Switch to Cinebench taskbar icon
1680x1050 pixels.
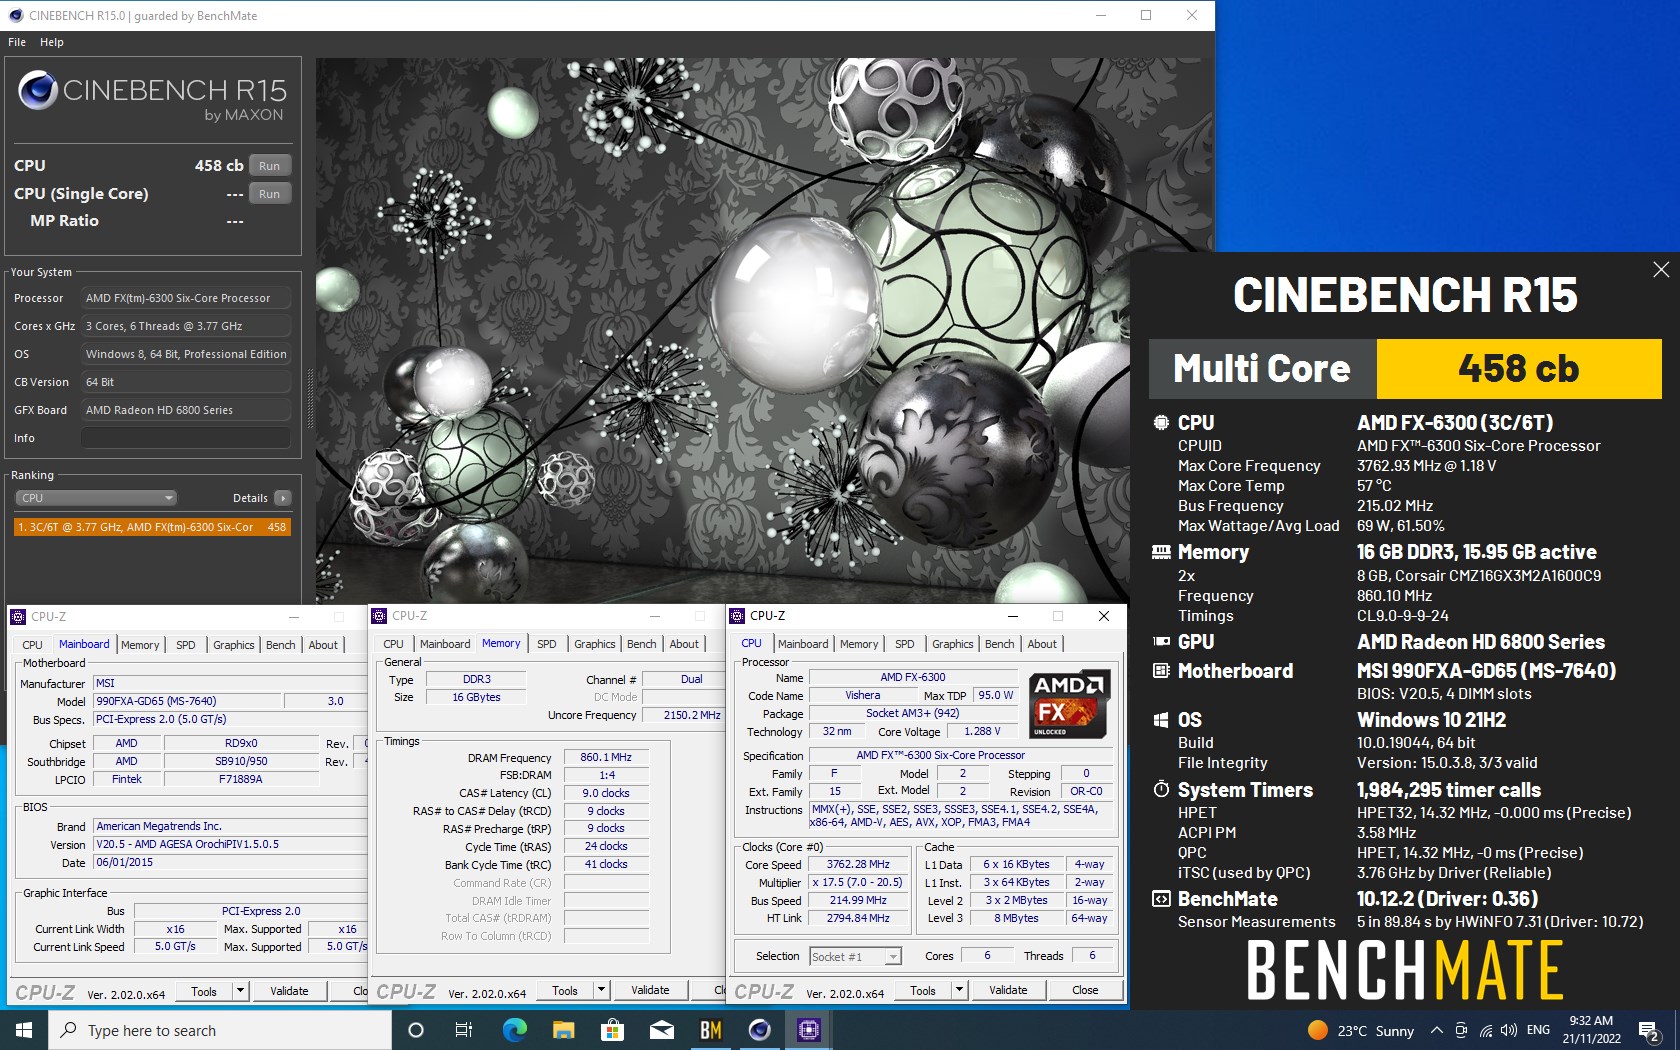click(x=759, y=1030)
